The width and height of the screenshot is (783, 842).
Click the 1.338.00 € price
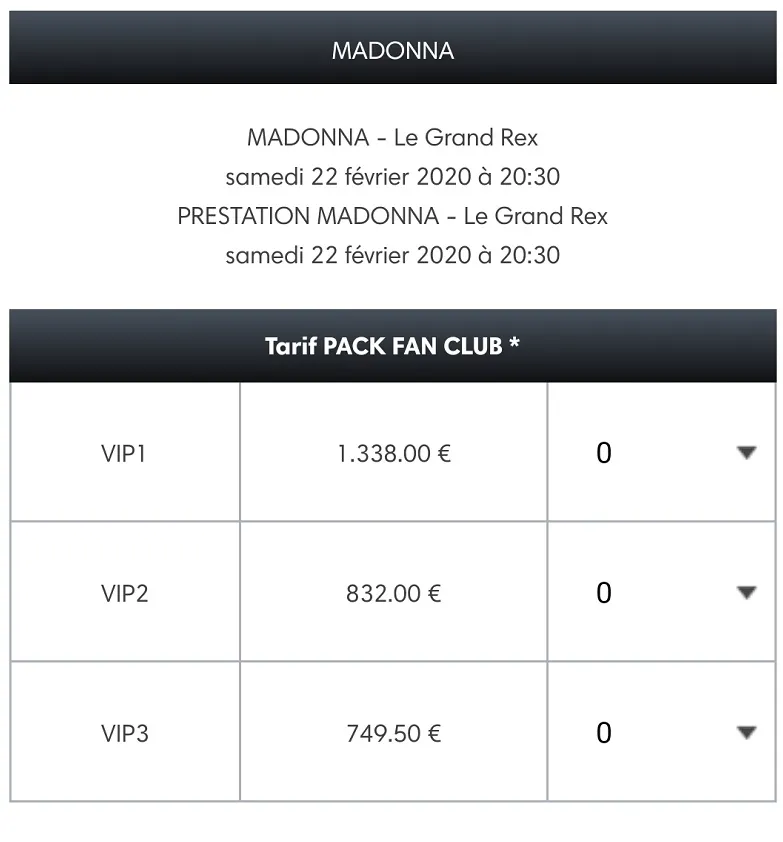(x=394, y=453)
